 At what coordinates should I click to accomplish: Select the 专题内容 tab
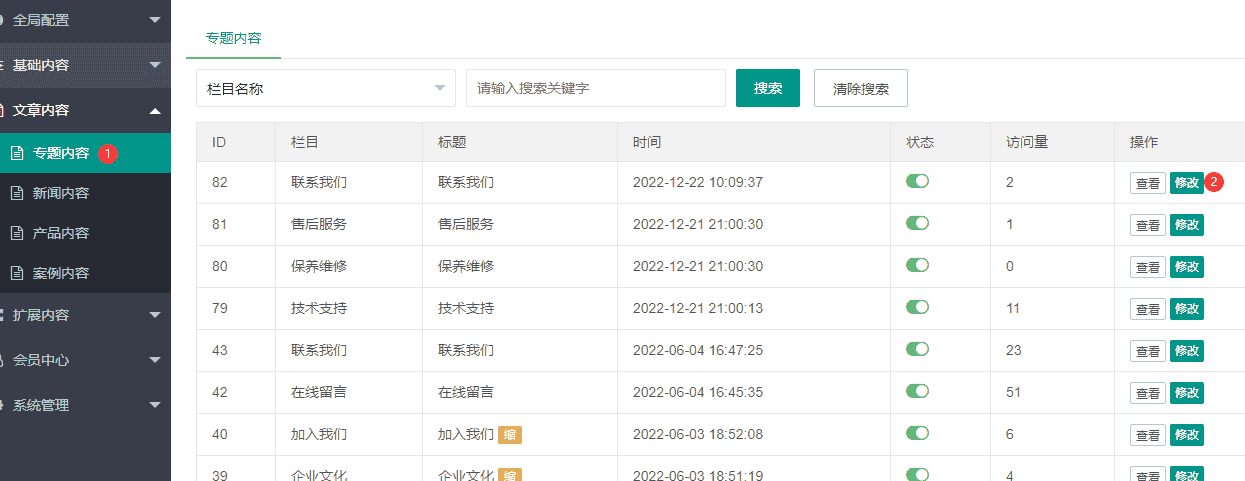click(x=233, y=38)
